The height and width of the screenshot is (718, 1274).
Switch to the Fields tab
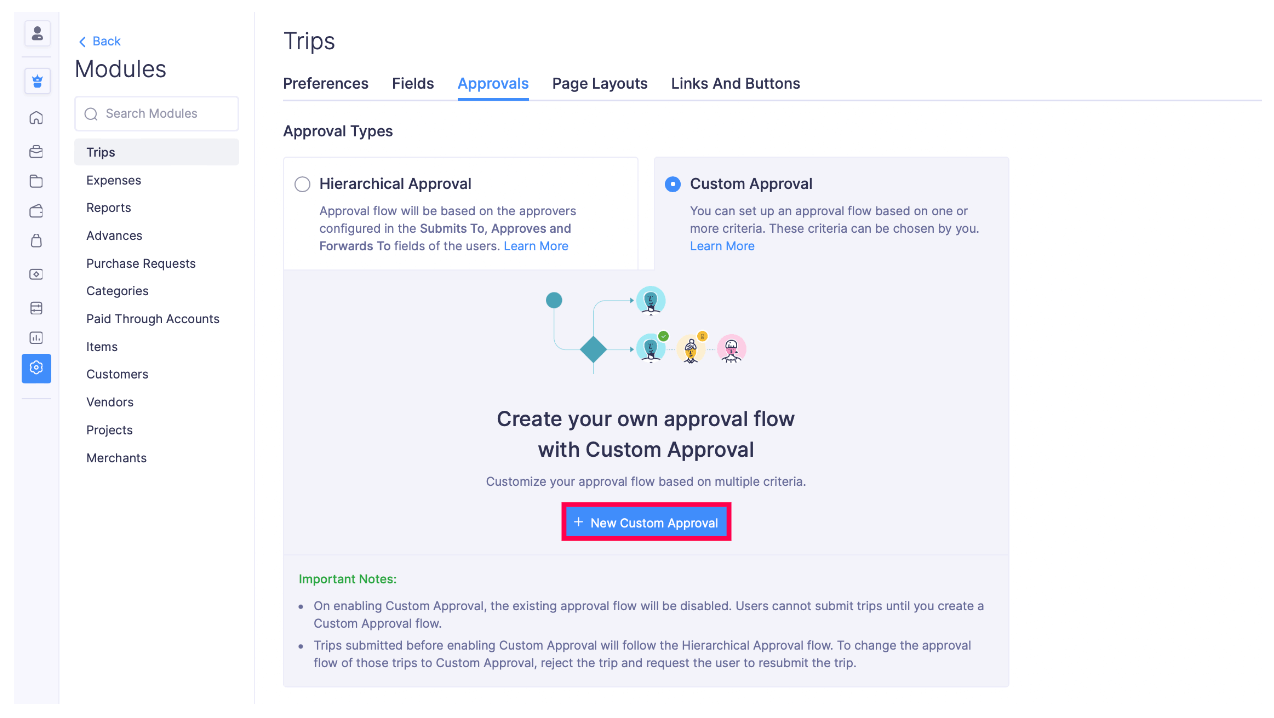point(413,84)
